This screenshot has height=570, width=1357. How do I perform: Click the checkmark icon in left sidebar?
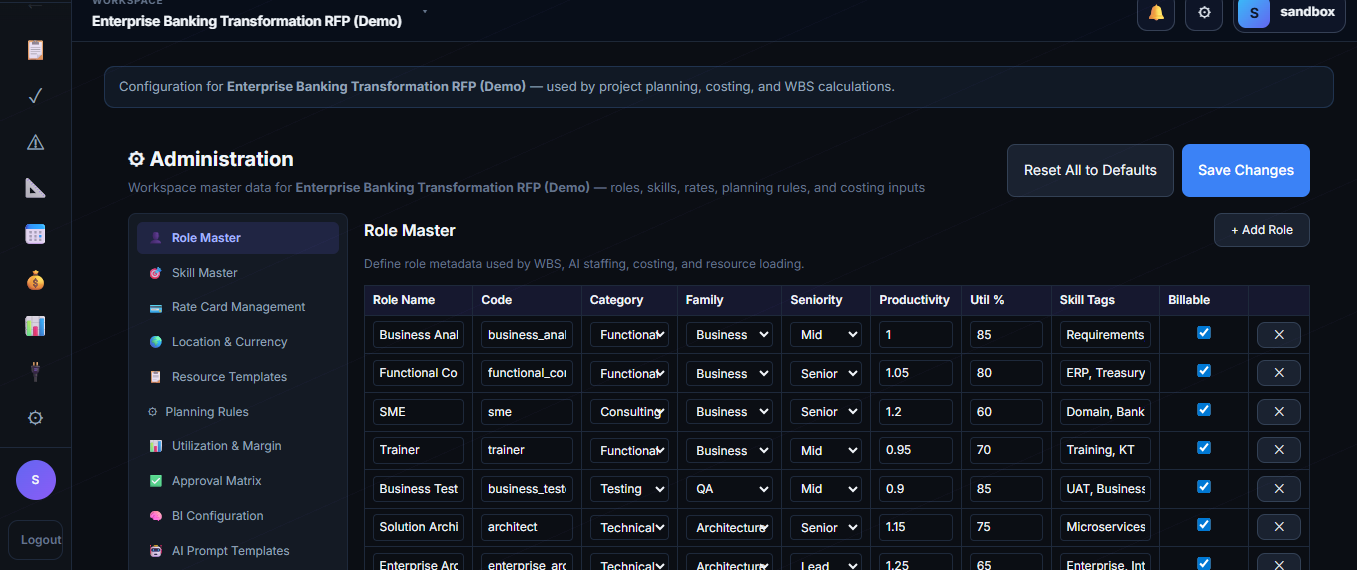[35, 96]
